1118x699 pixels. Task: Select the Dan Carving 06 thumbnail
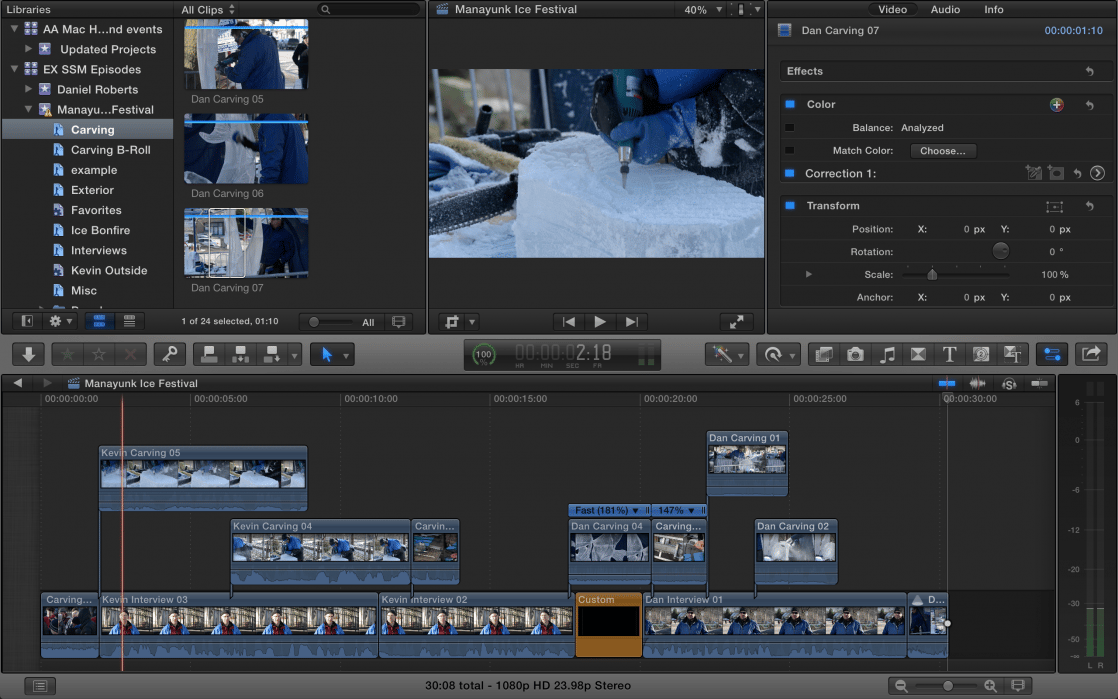(246, 148)
